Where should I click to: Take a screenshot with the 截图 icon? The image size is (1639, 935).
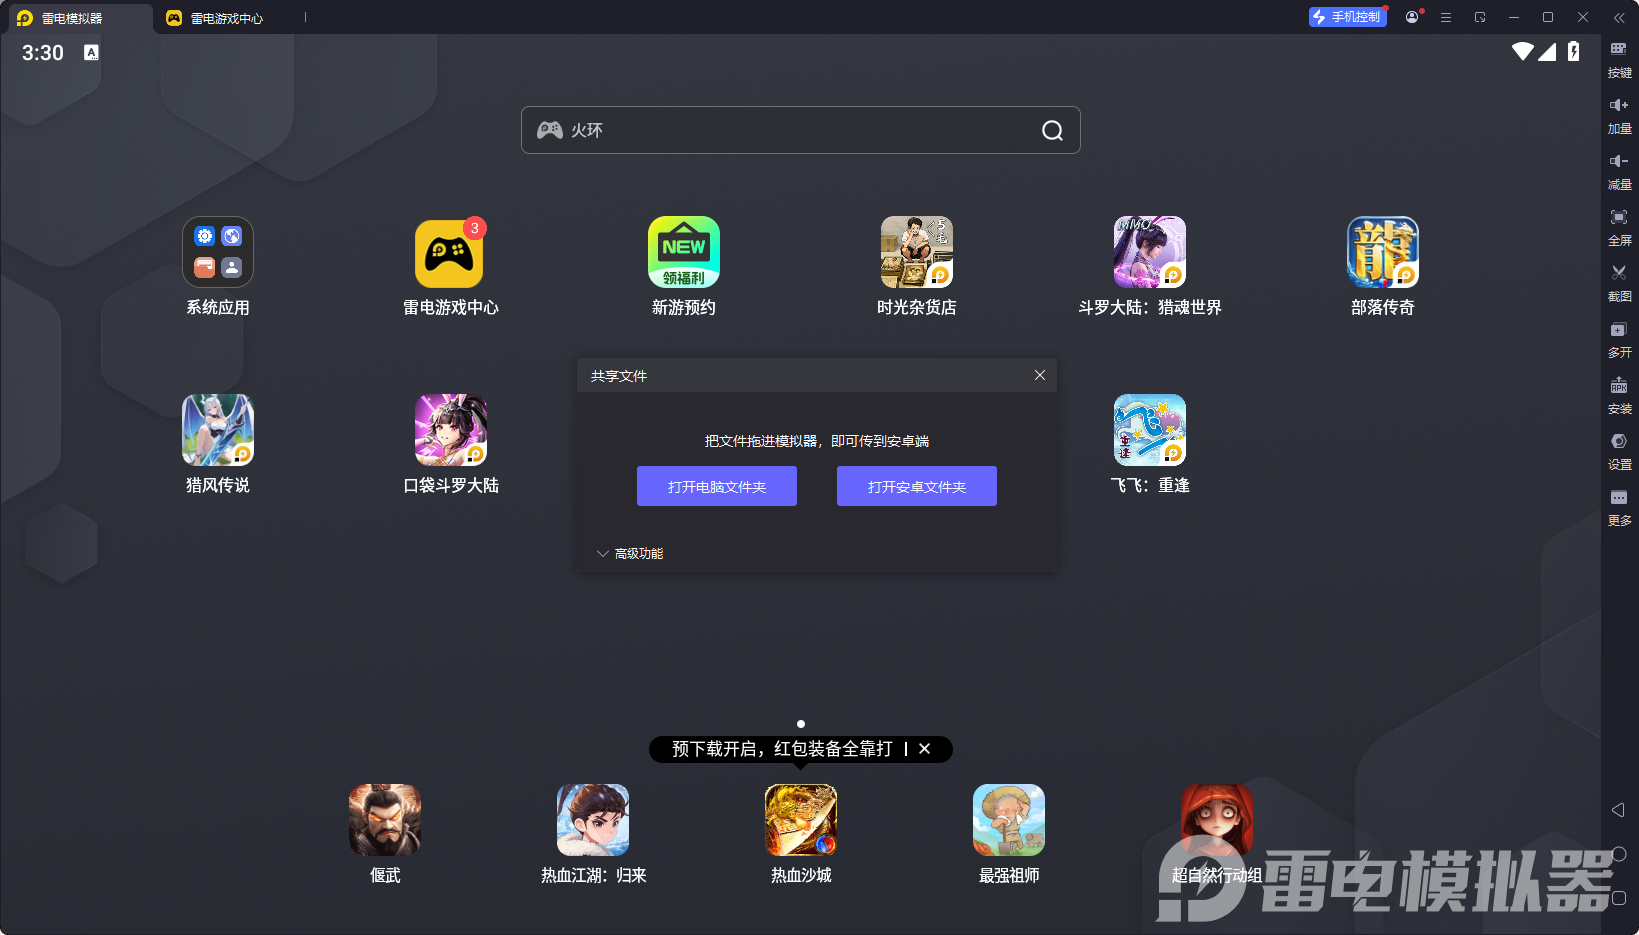(x=1619, y=284)
